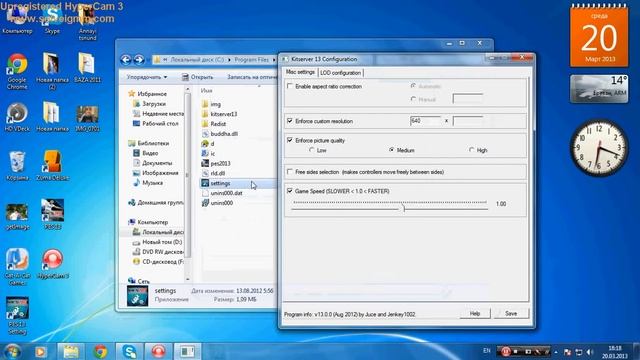
Task: Click the custom resolution height field
Action: pos(468,121)
